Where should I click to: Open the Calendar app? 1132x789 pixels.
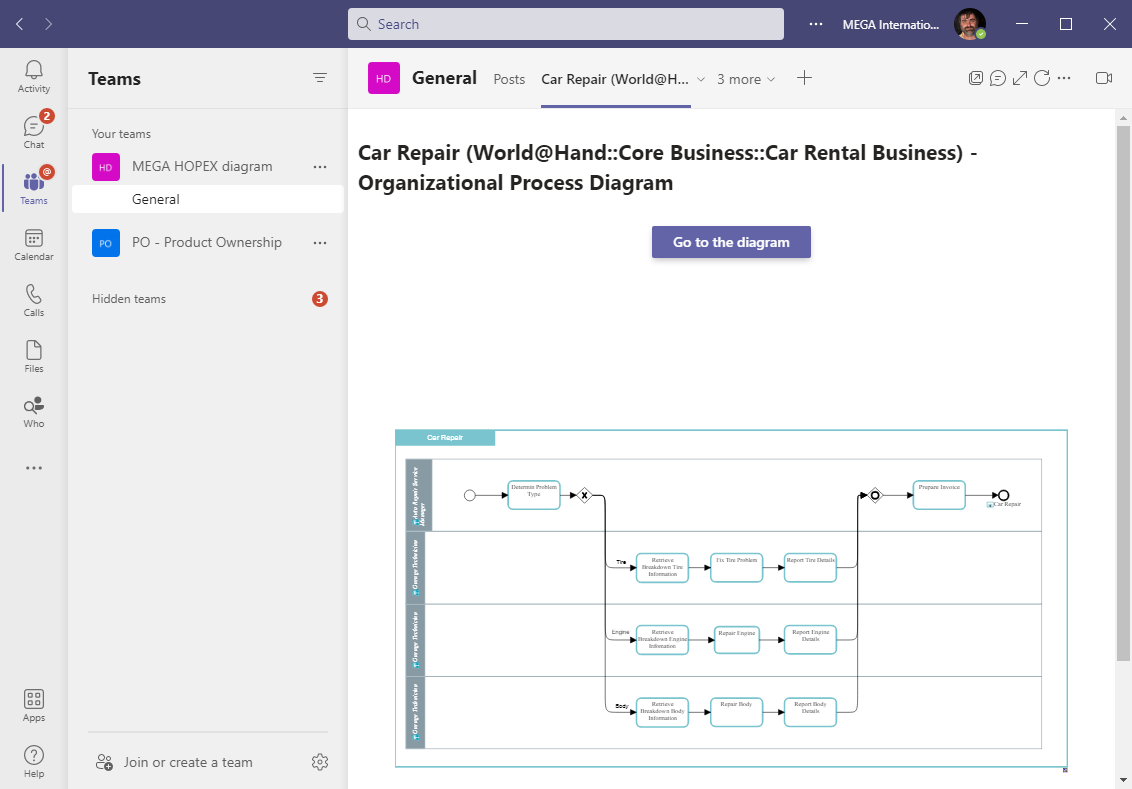pos(34,244)
